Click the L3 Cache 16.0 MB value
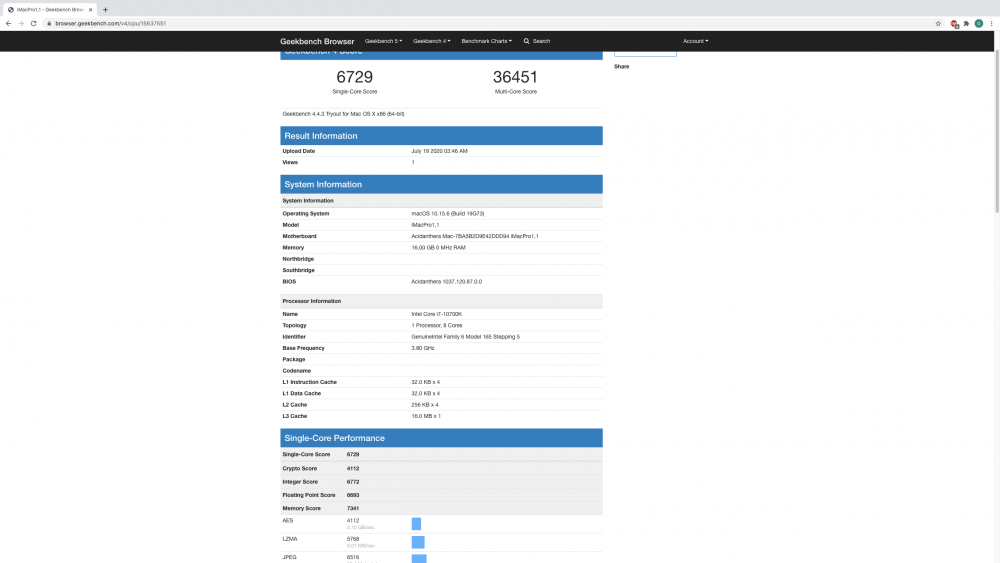 (x=426, y=416)
